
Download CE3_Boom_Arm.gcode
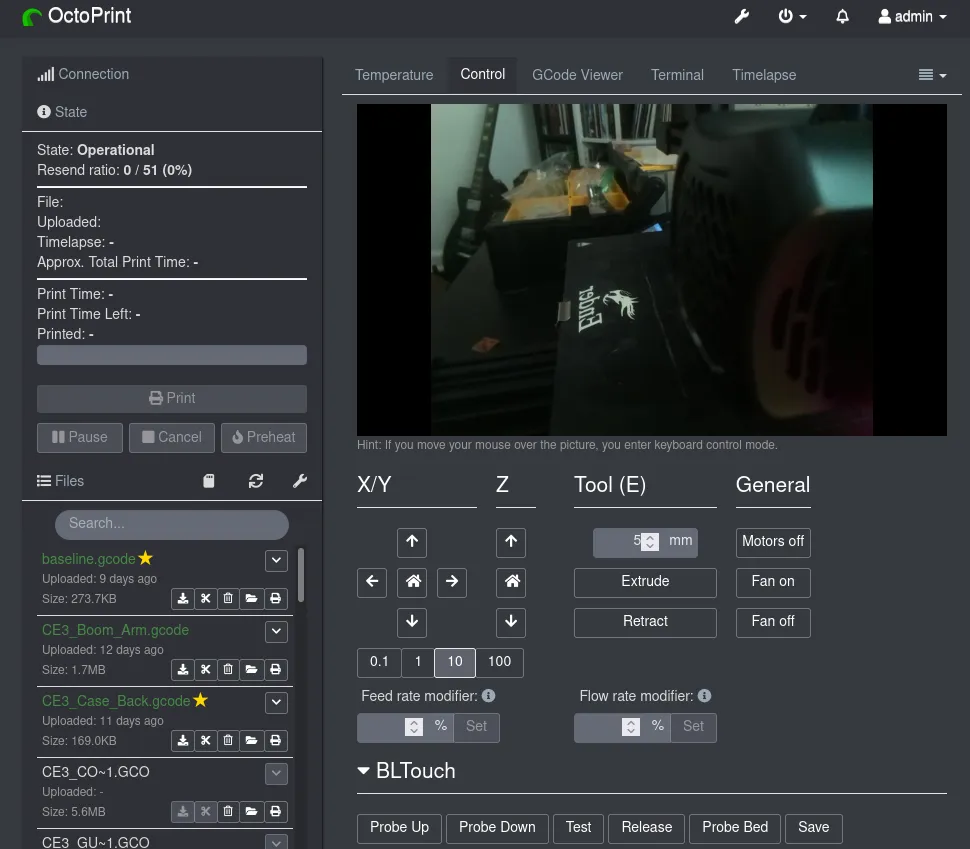point(182,670)
